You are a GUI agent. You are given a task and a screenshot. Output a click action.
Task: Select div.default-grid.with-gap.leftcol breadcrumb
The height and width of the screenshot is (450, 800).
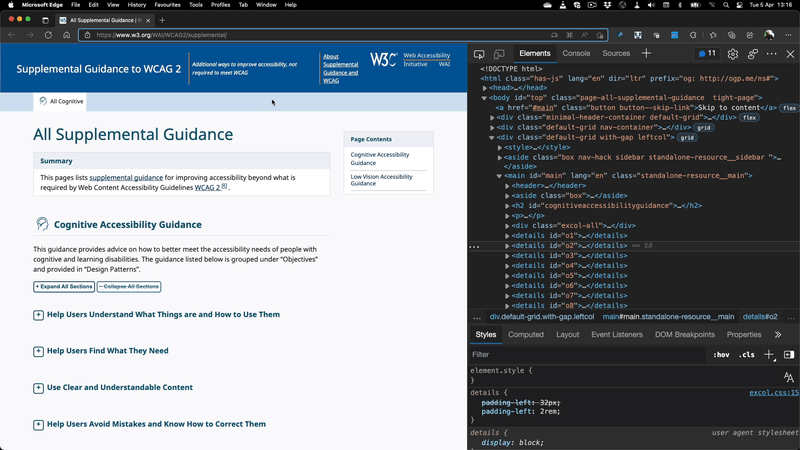click(542, 317)
